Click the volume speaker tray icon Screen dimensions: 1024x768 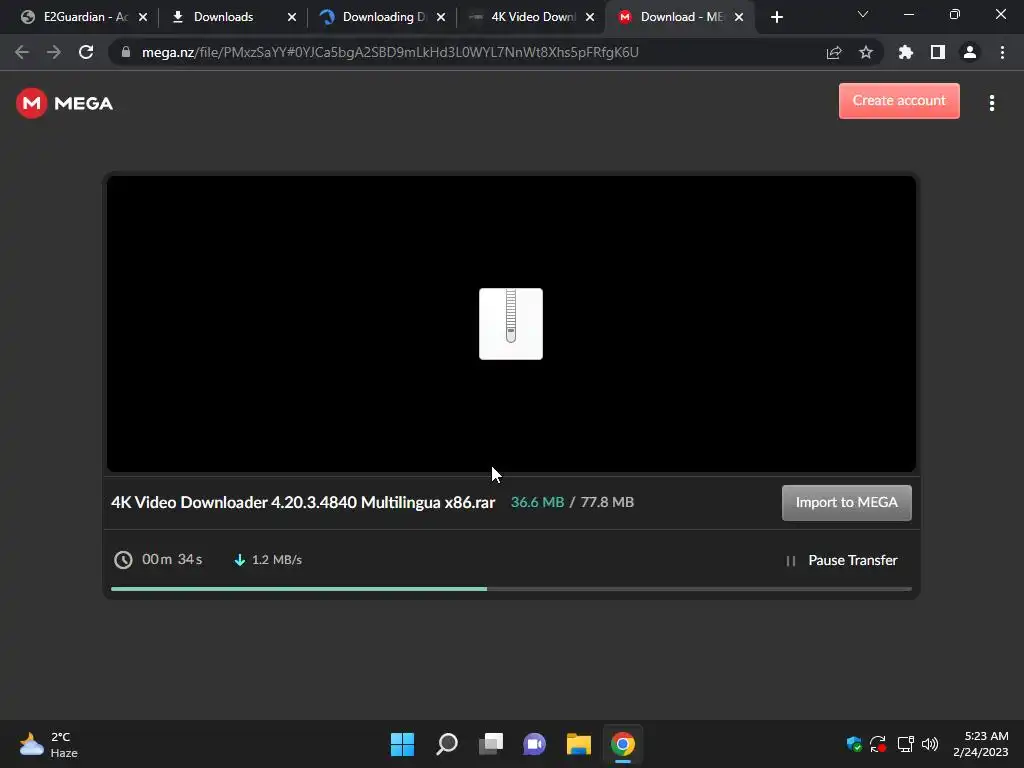929,744
